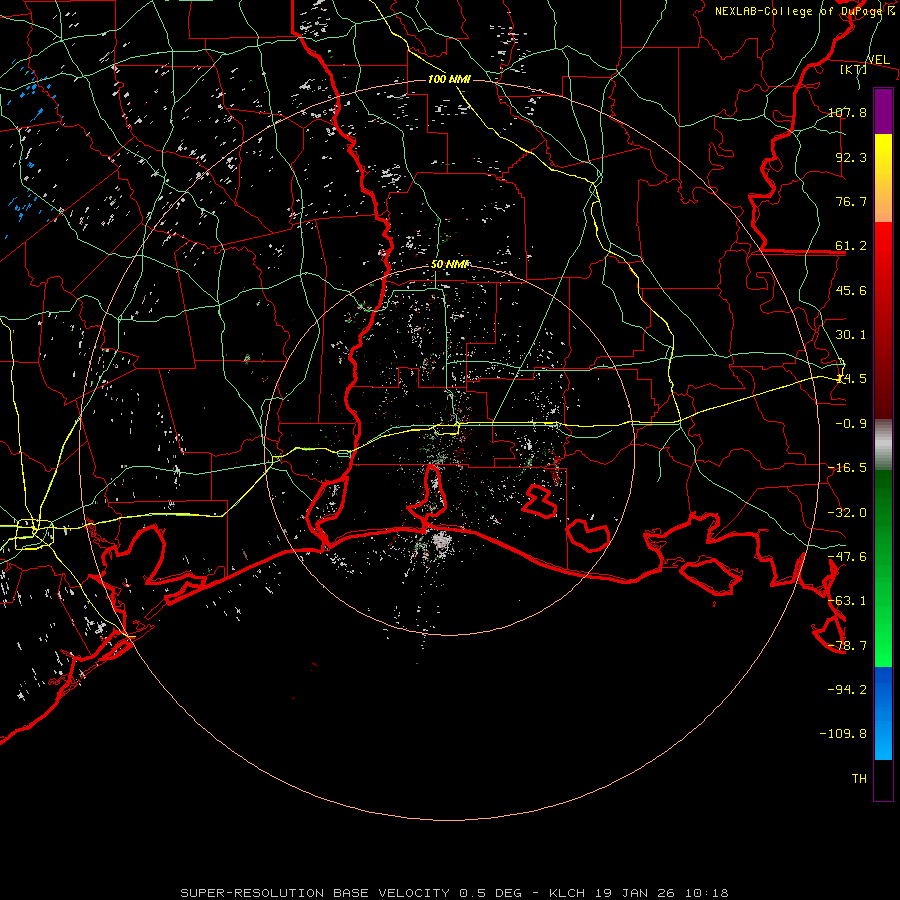The height and width of the screenshot is (900, 900).
Task: Click the purple segment of the color bar
Action: tap(883, 111)
